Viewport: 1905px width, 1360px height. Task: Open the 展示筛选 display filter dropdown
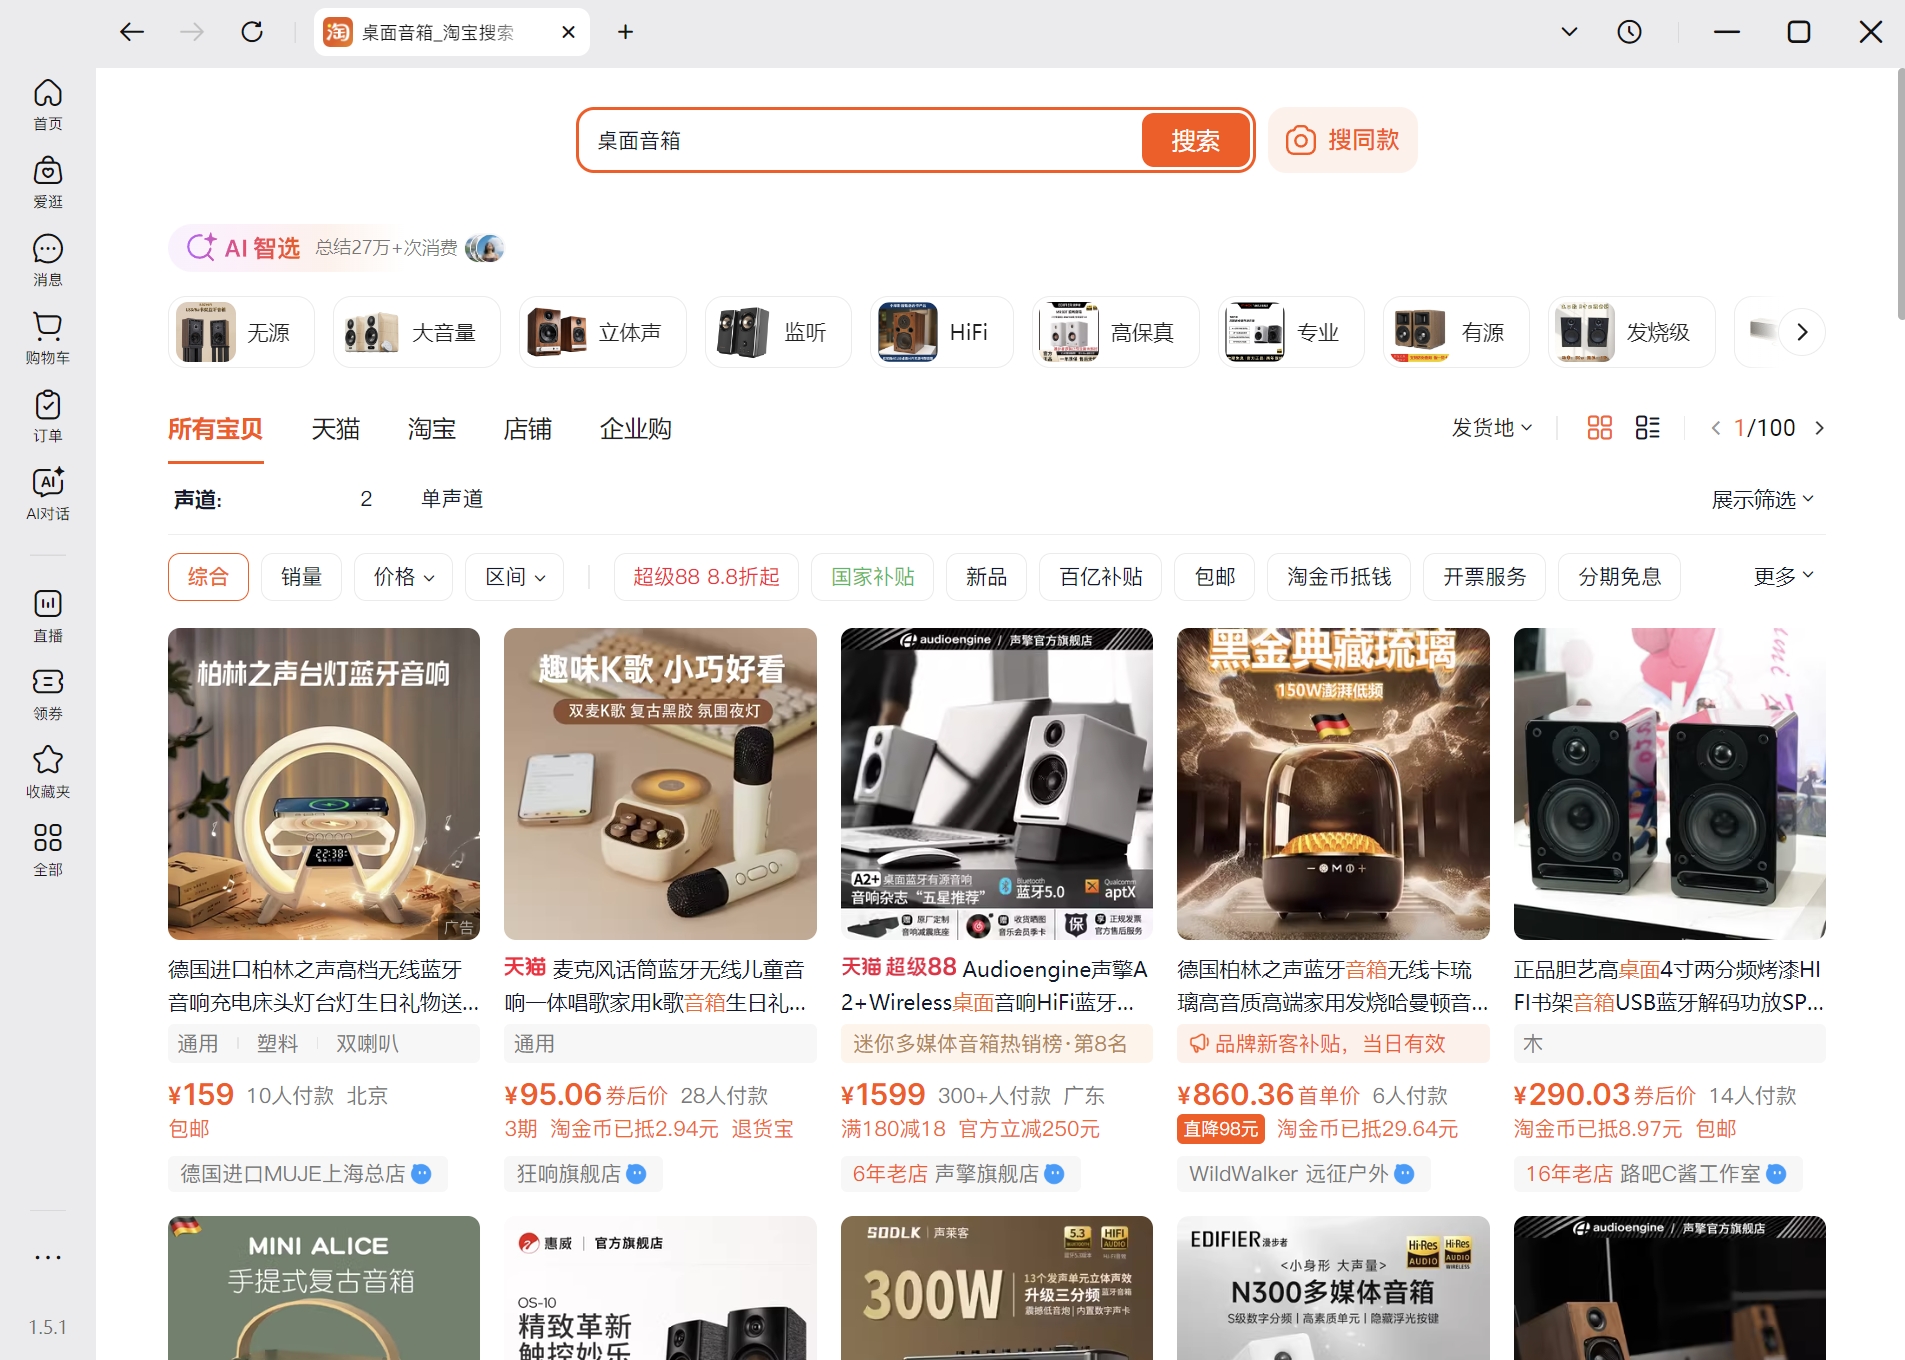point(1763,498)
